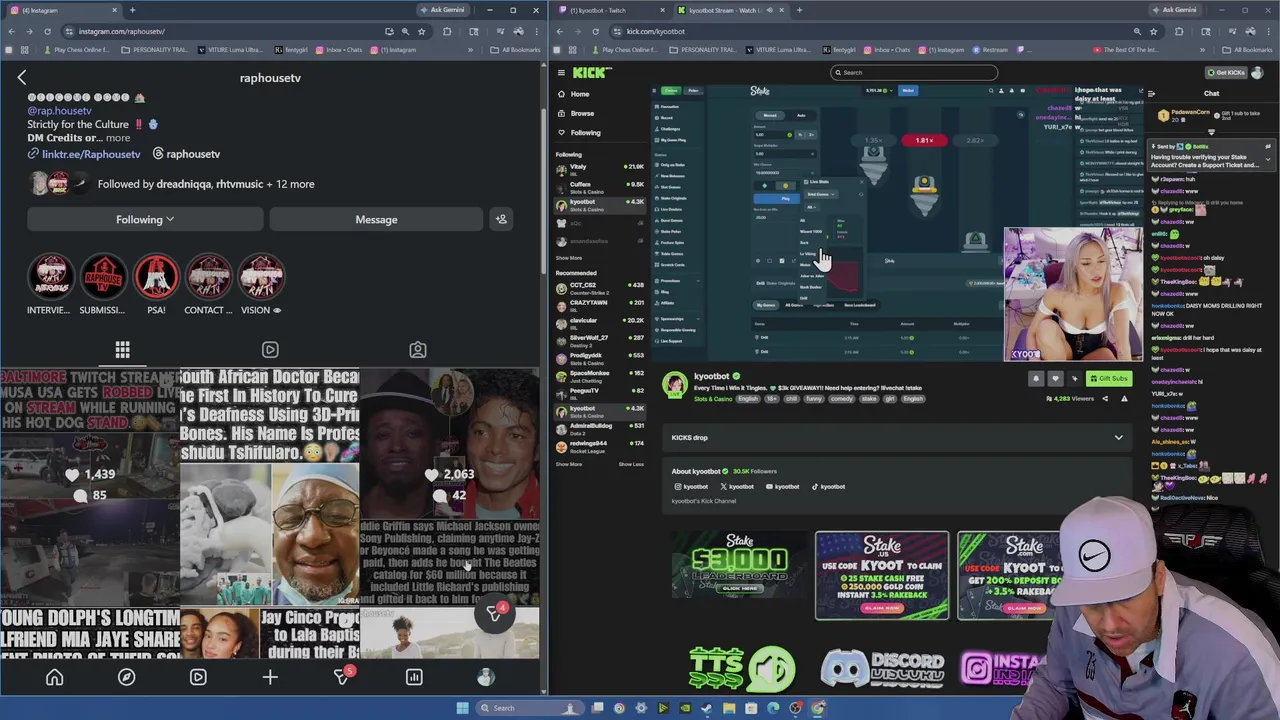Viewport: 1280px width, 720px height.
Task: Expand the KICKS drop panel chevron
Action: click(x=1118, y=437)
